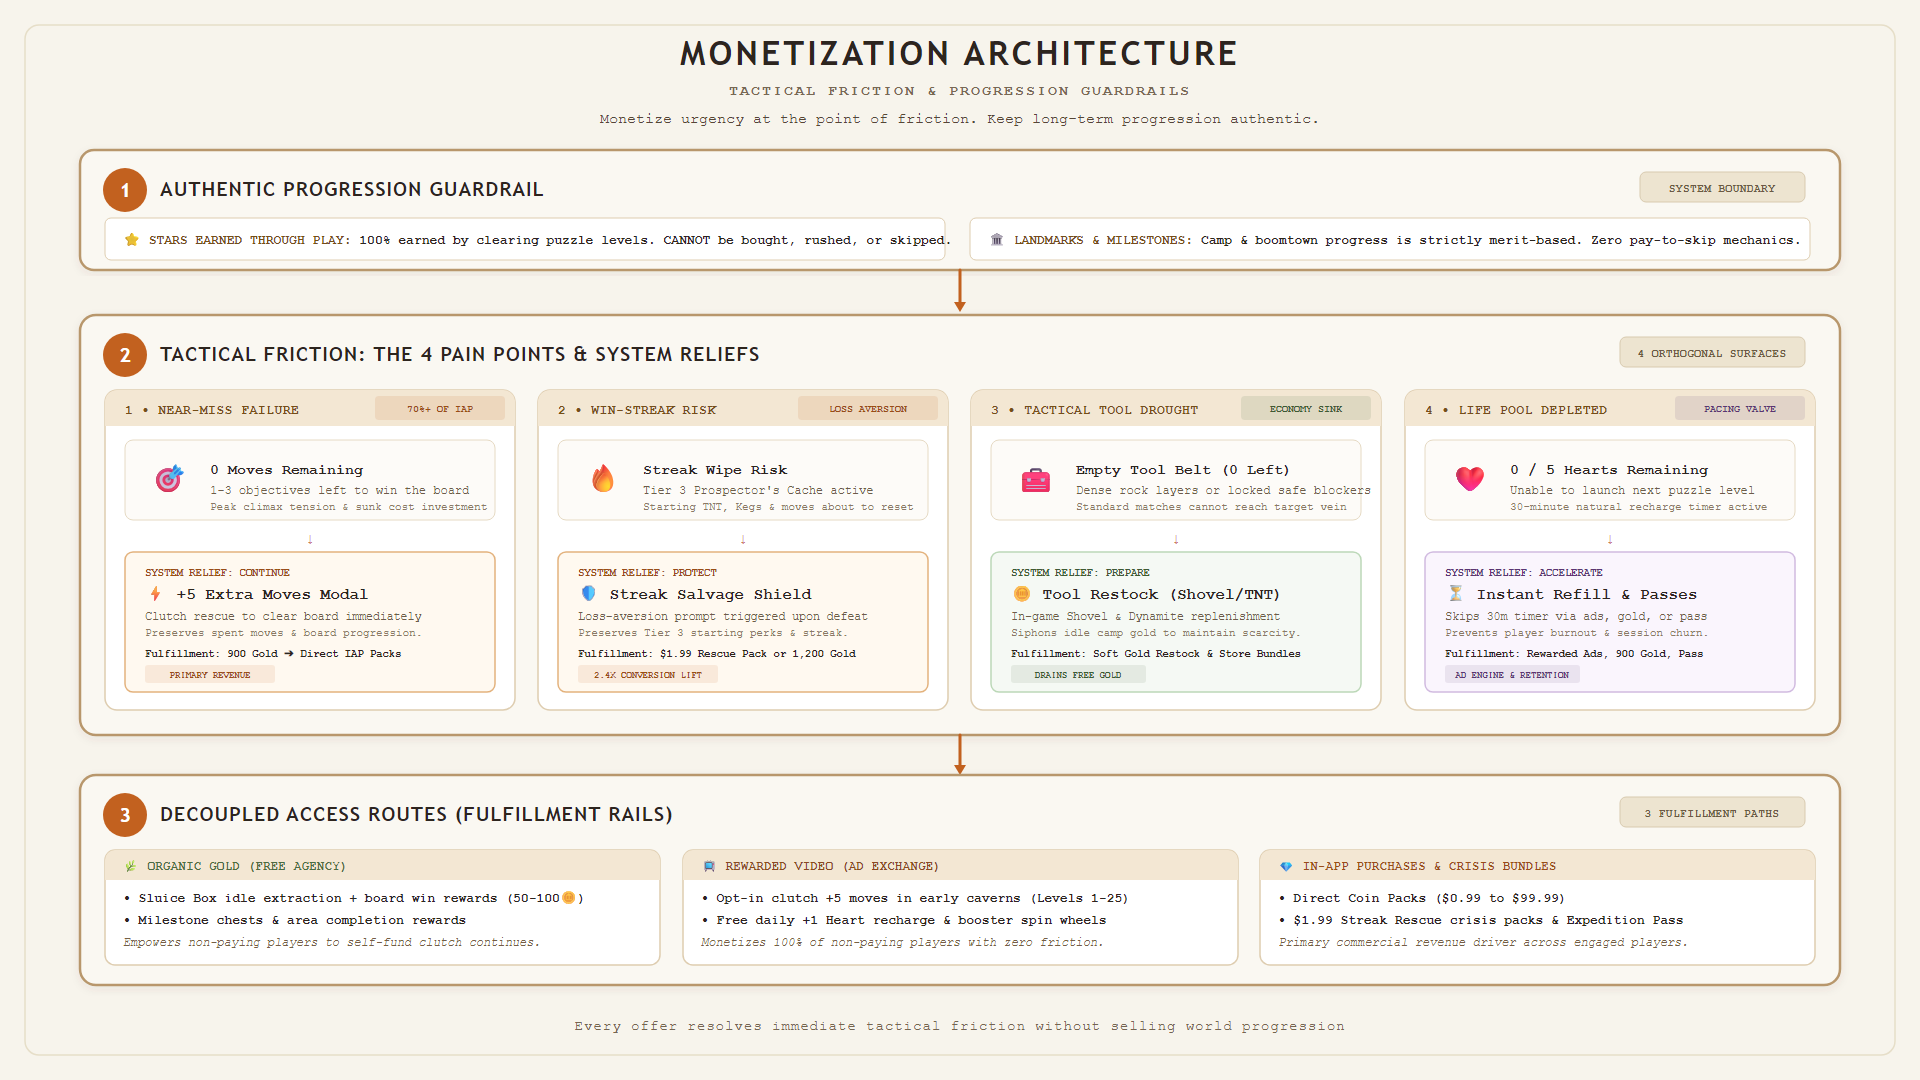Viewport: 1920px width, 1080px height.
Task: Click the target icon beside 0 Moves Remaining
Action: 169,479
